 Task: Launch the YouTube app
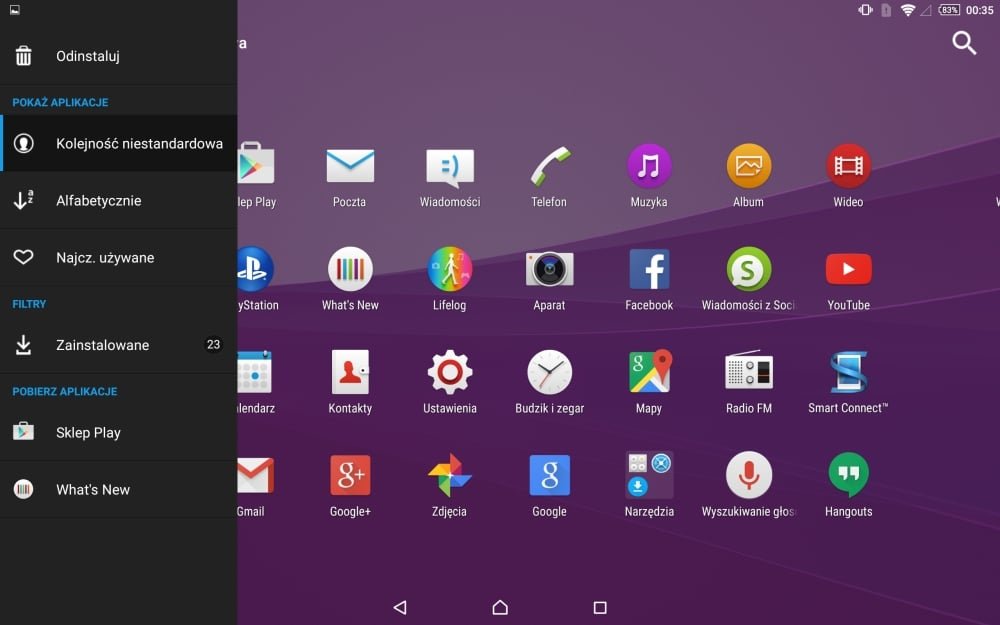pyautogui.click(x=848, y=269)
